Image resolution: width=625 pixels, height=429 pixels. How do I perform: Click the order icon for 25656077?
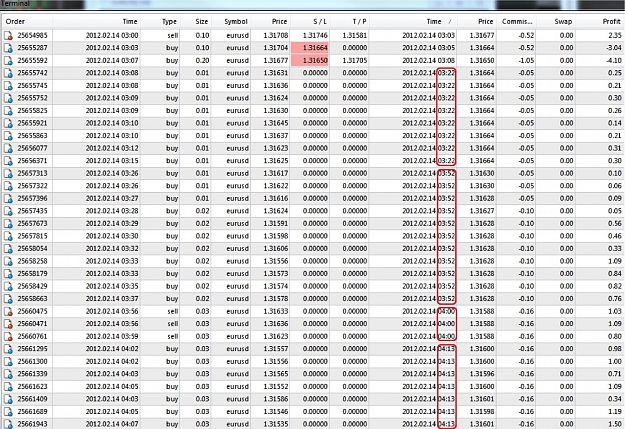[x=8, y=148]
